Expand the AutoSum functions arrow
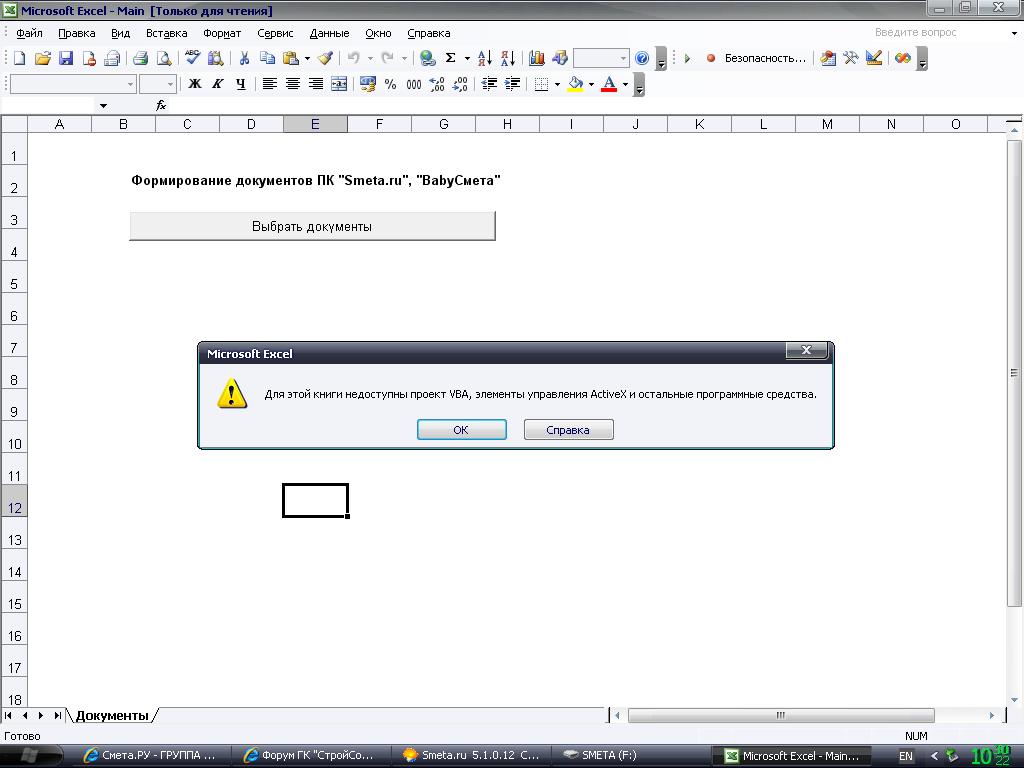Viewport: 1024px width, 768px height. pyautogui.click(x=467, y=58)
